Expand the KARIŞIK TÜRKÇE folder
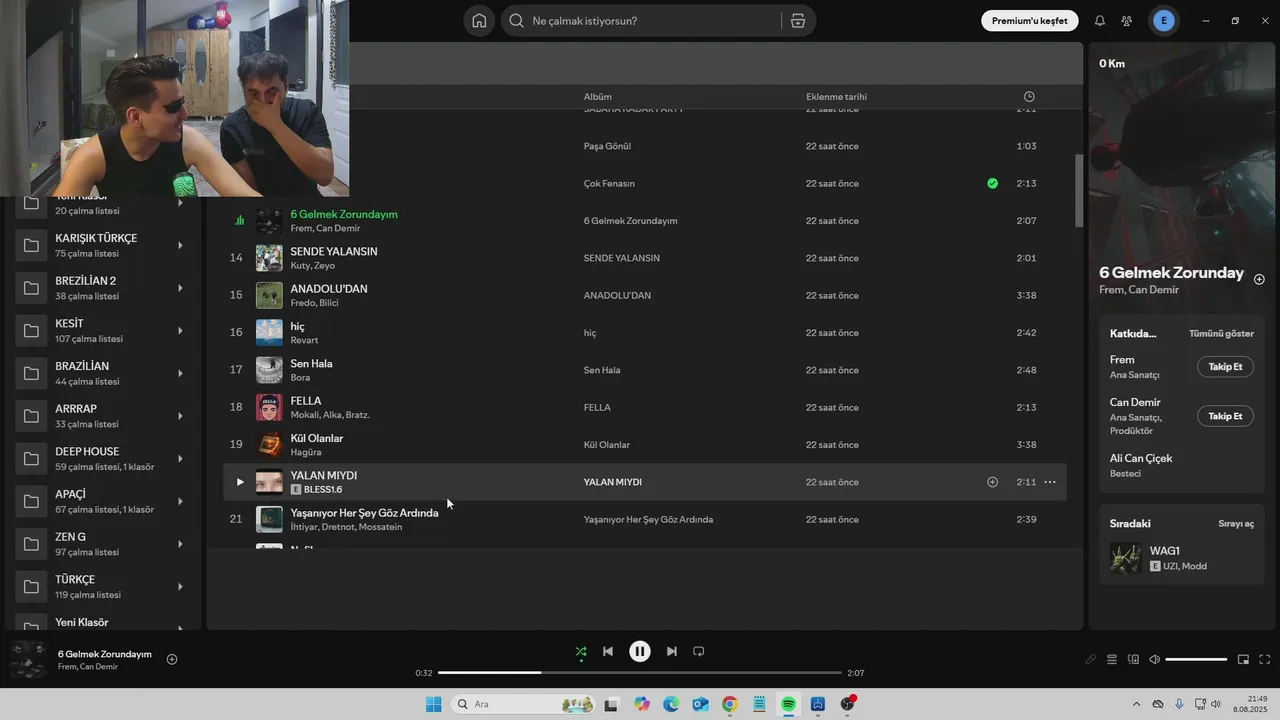The width and height of the screenshot is (1280, 720). click(180, 246)
